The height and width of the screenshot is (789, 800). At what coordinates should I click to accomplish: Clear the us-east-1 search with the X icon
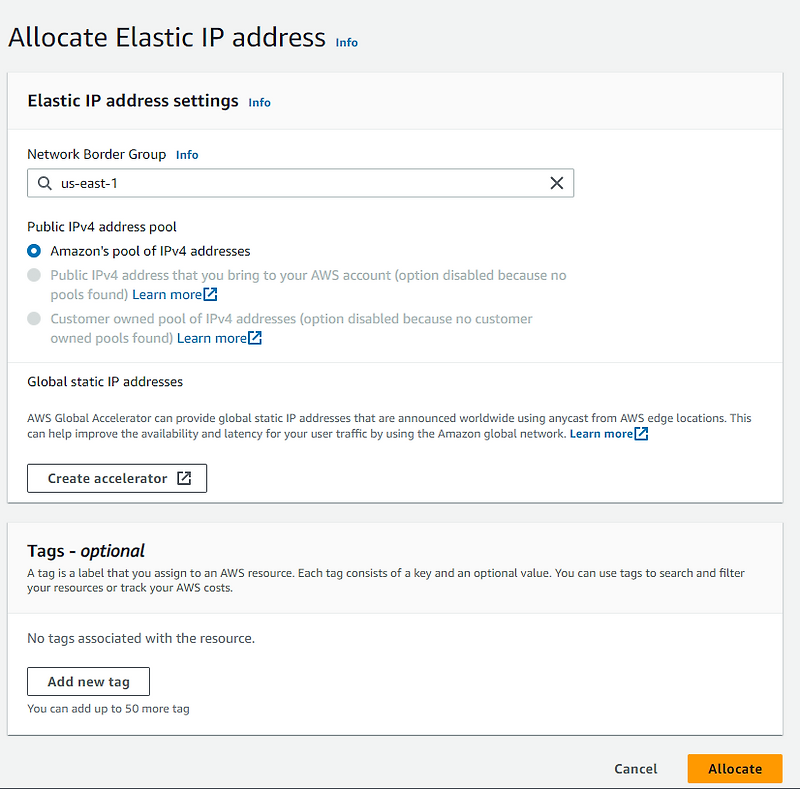tap(557, 183)
